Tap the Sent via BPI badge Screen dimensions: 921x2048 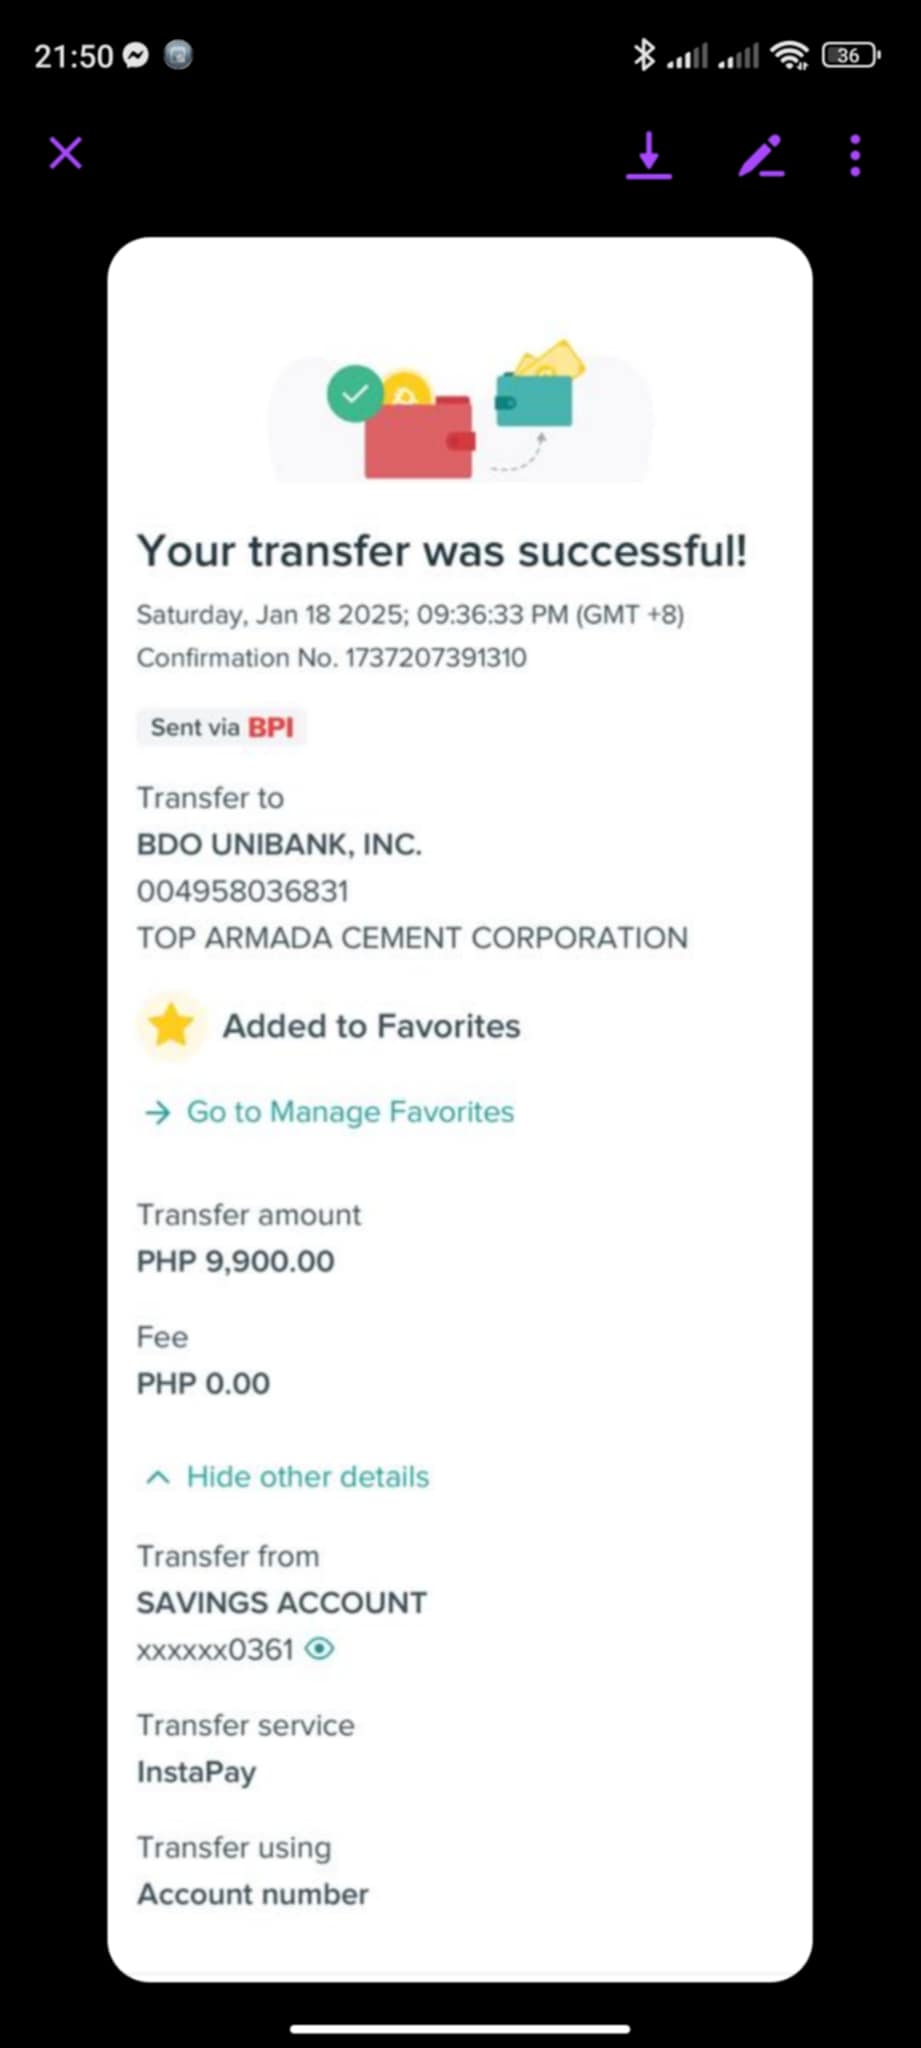[222, 727]
